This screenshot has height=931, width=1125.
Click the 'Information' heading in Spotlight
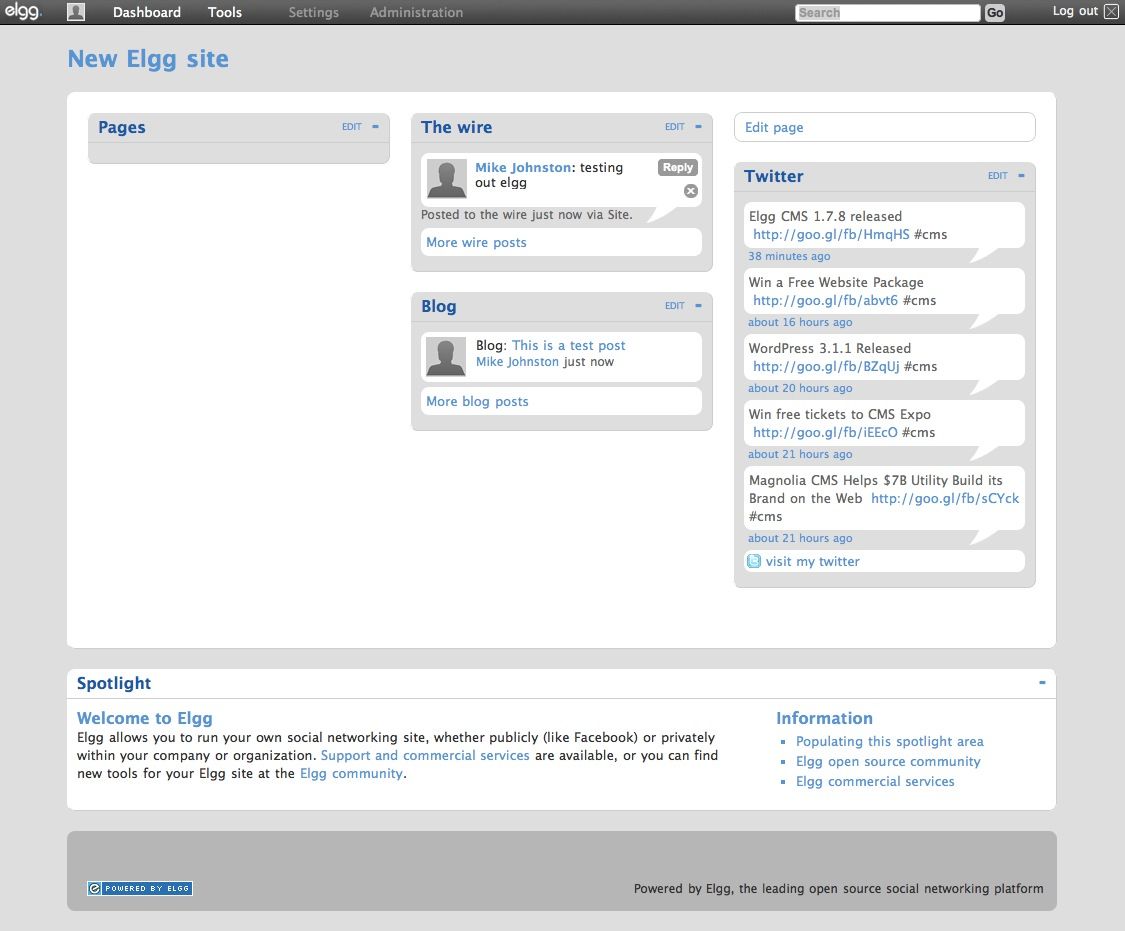[x=824, y=718]
